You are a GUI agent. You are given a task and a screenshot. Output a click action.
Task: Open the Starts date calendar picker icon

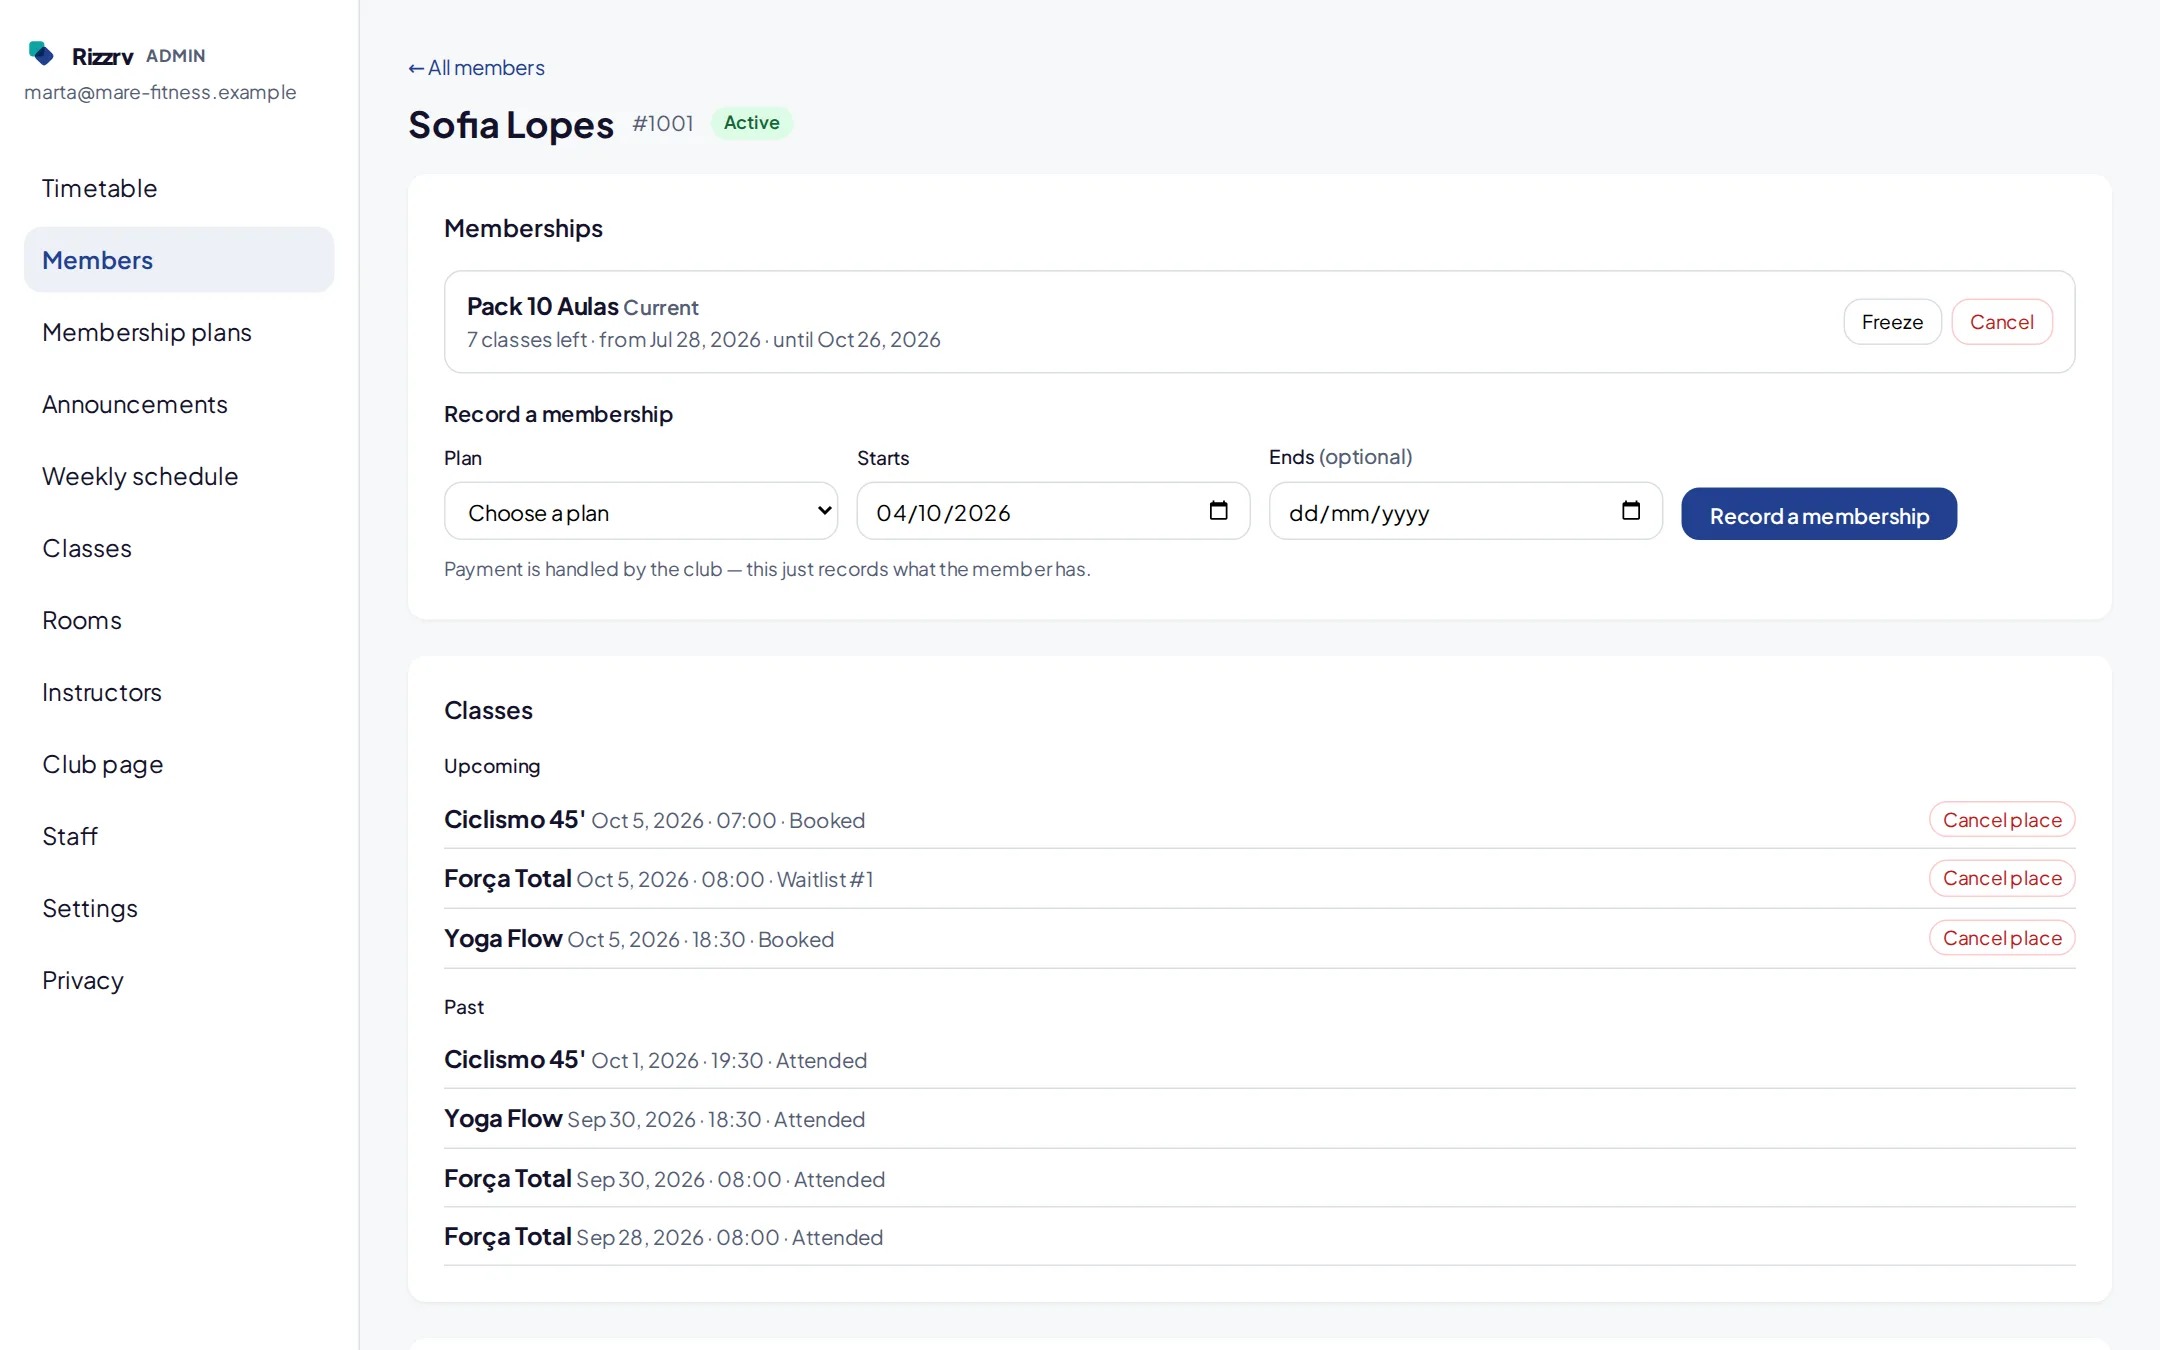(1218, 511)
